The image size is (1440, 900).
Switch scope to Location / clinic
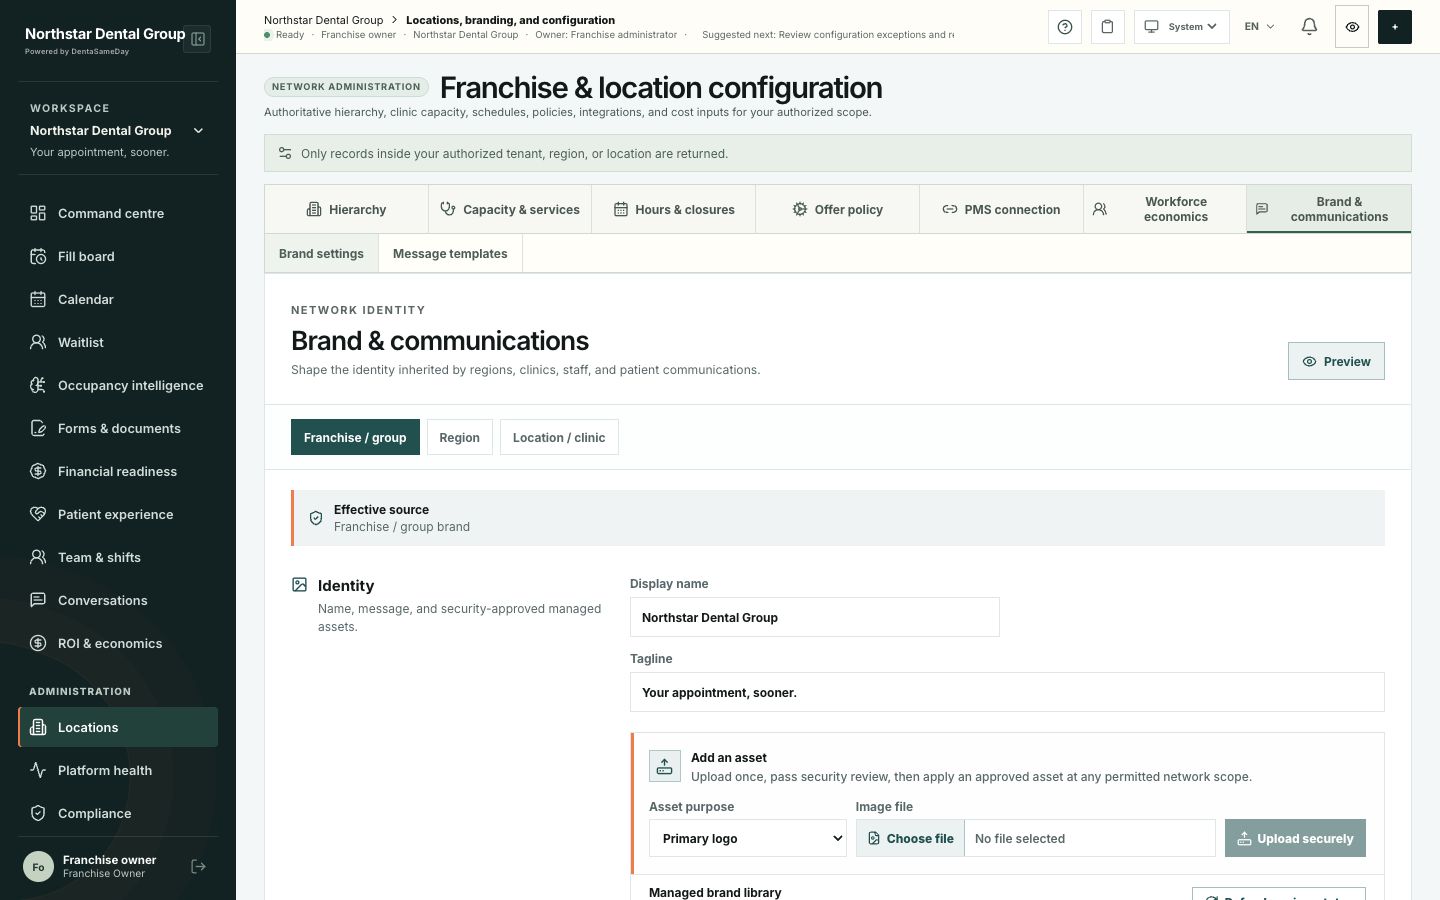[x=559, y=437]
